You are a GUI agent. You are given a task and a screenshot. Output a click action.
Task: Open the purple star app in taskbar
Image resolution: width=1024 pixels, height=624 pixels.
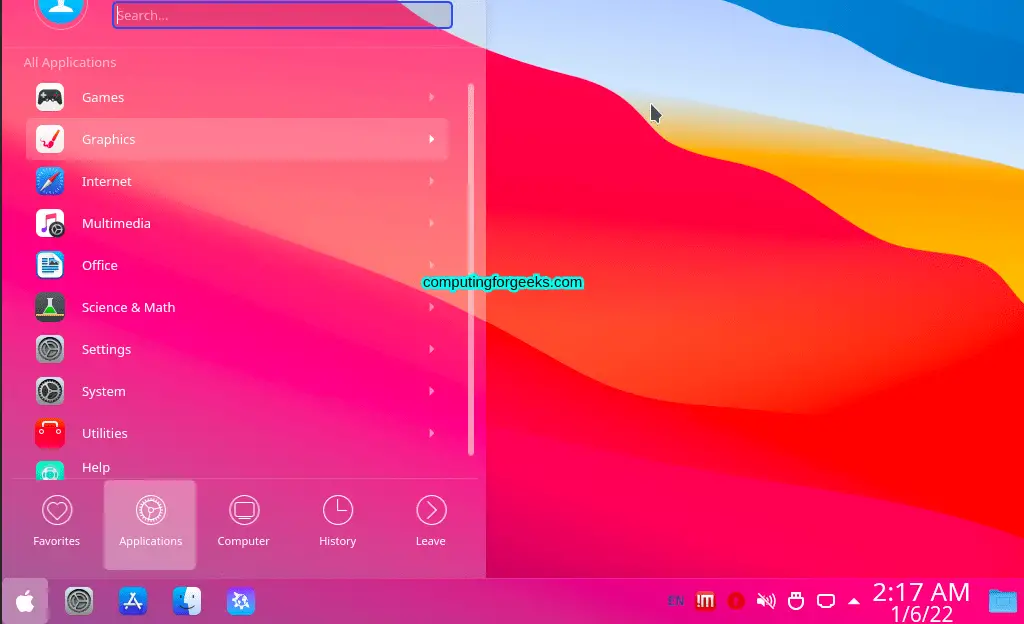tap(240, 601)
